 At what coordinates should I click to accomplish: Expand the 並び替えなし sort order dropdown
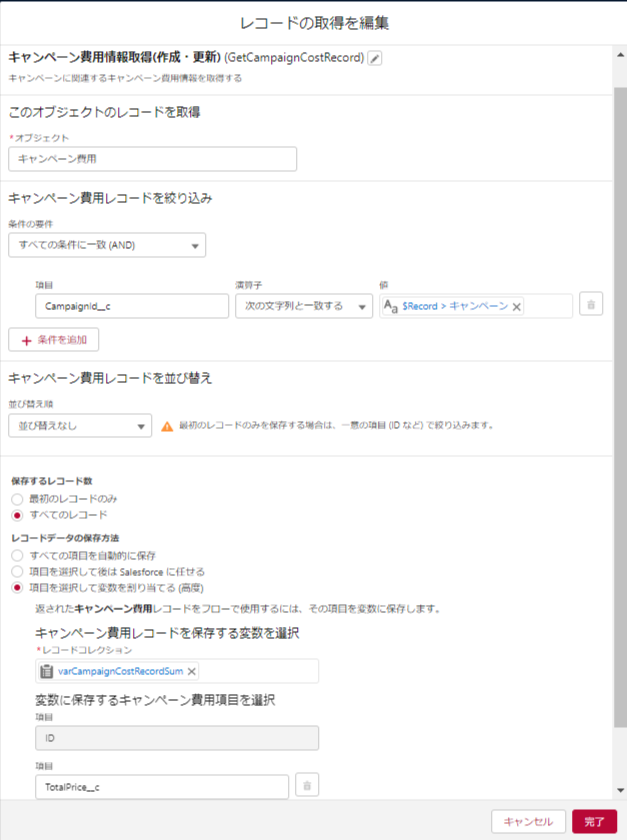pos(79,426)
